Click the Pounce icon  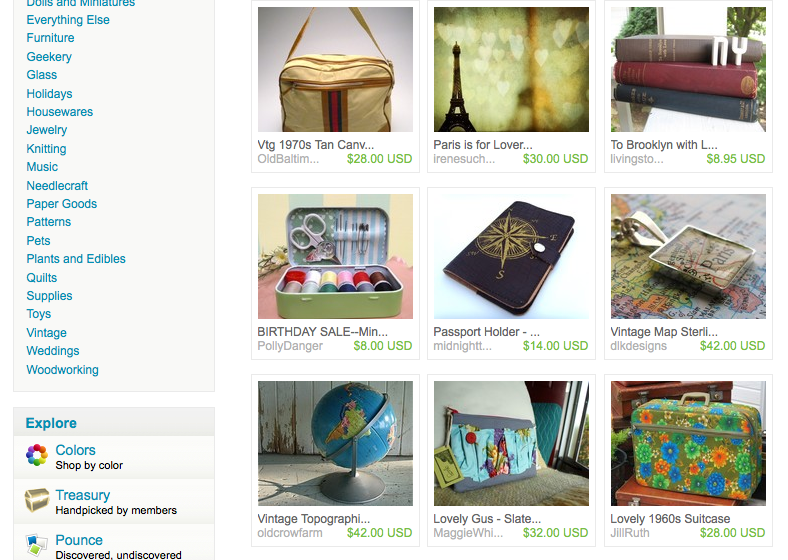click(x=37, y=545)
